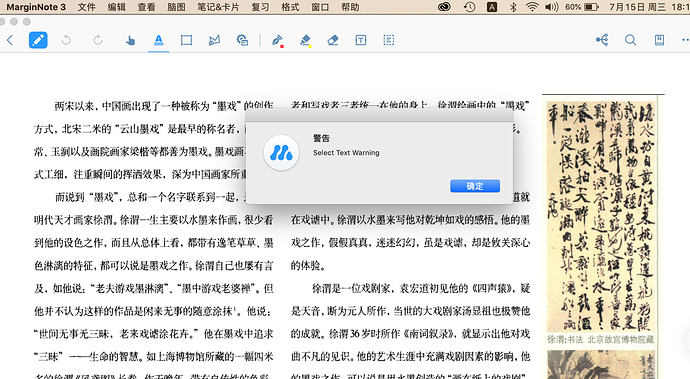
Task: Open the search magnifier icon
Action: [630, 40]
